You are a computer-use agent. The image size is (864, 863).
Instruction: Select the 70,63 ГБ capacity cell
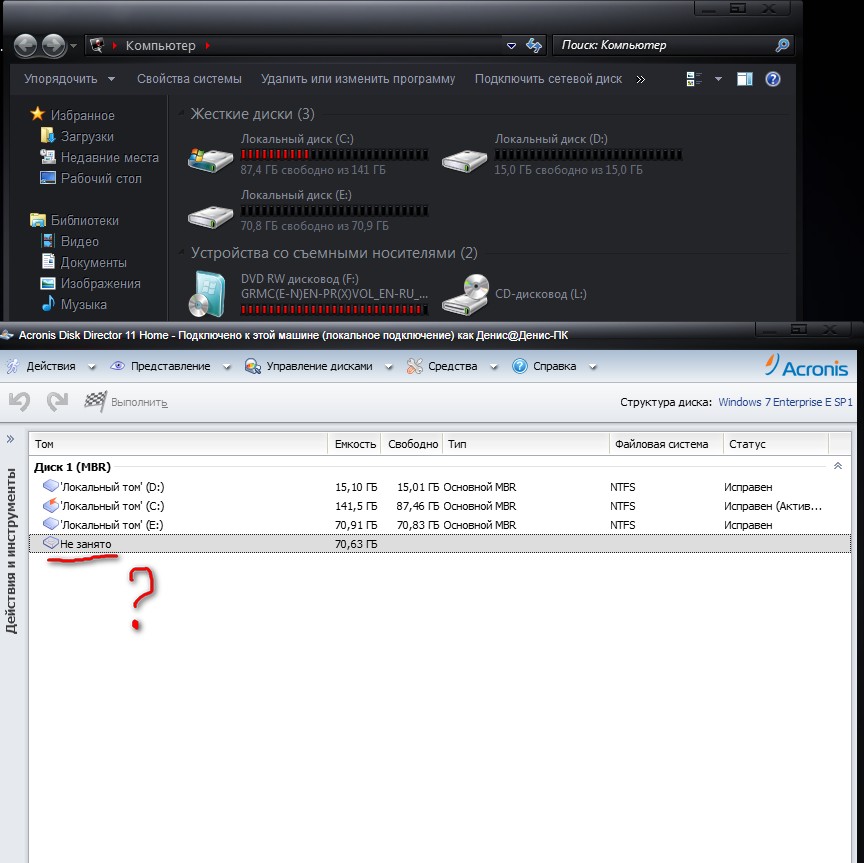pyautogui.click(x=356, y=544)
